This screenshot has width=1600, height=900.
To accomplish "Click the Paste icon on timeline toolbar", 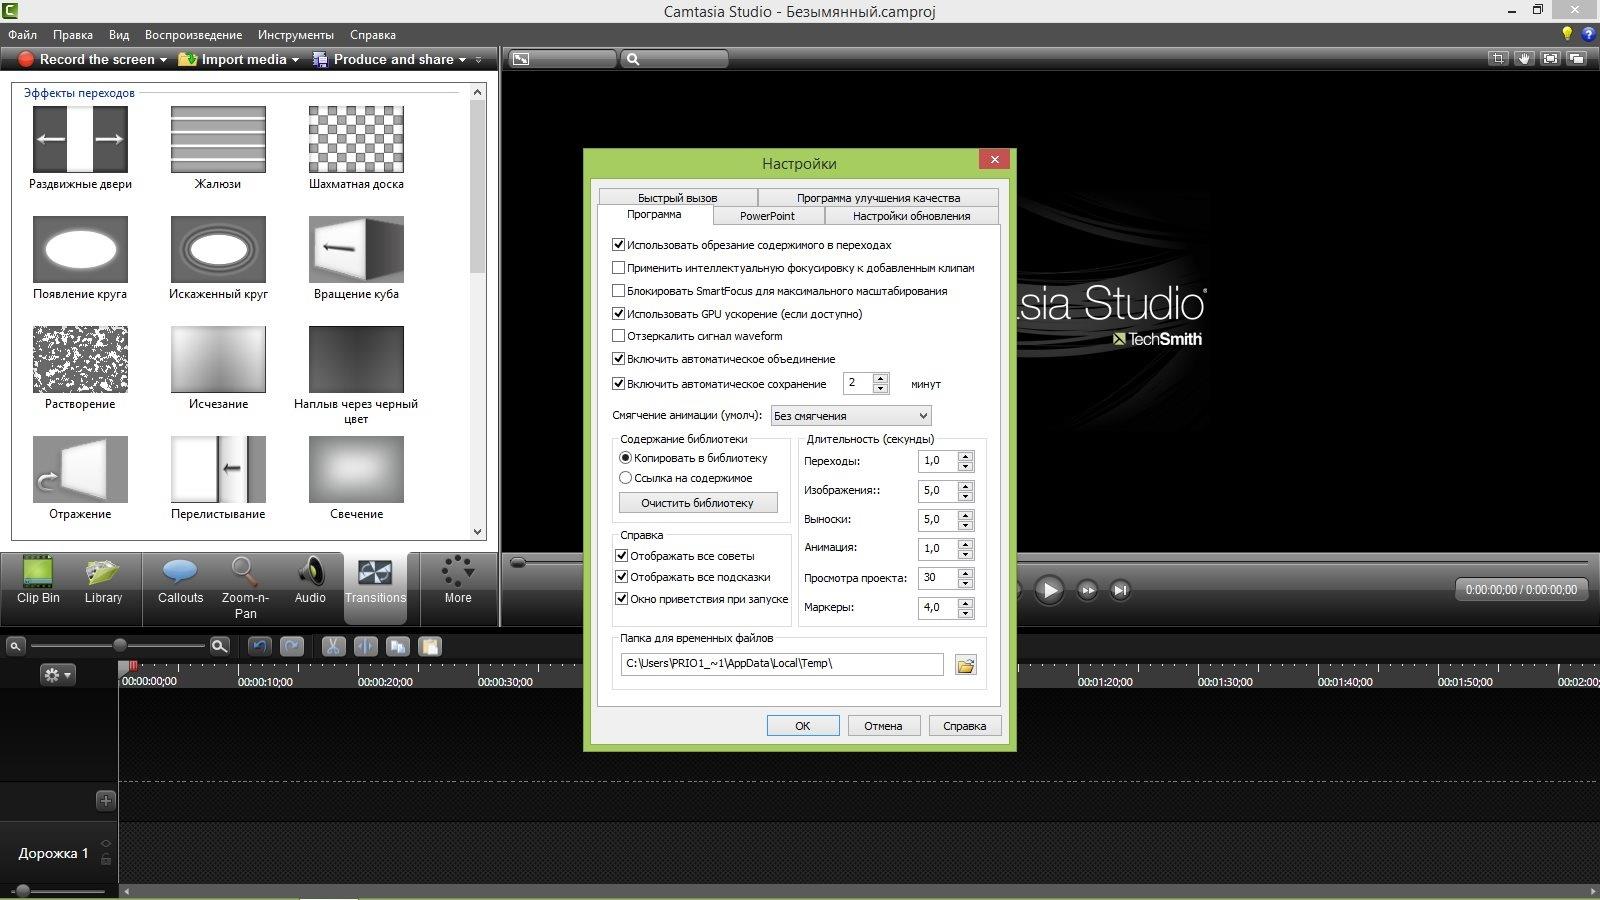I will pos(429,646).
